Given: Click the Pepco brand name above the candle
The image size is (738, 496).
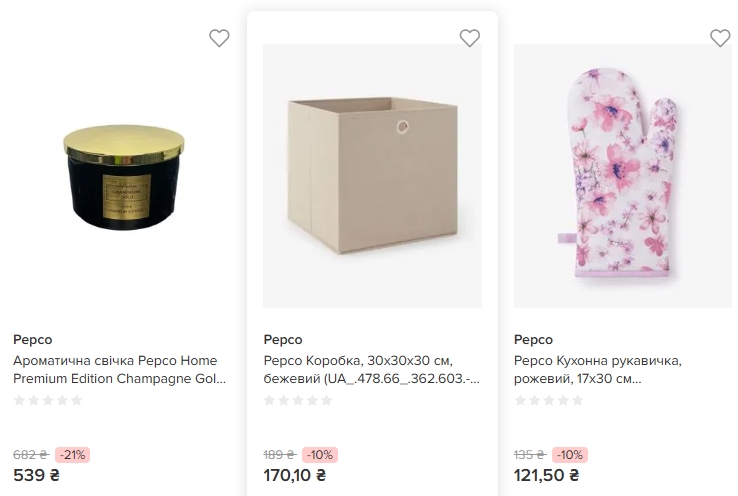Looking at the screenshot, I should tap(33, 340).
